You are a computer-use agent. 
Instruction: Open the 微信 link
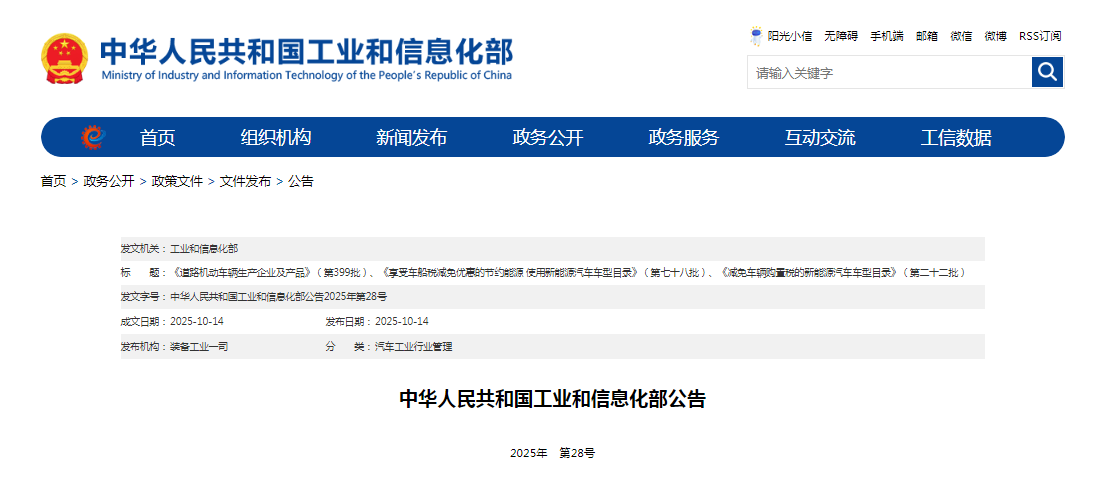(961, 36)
